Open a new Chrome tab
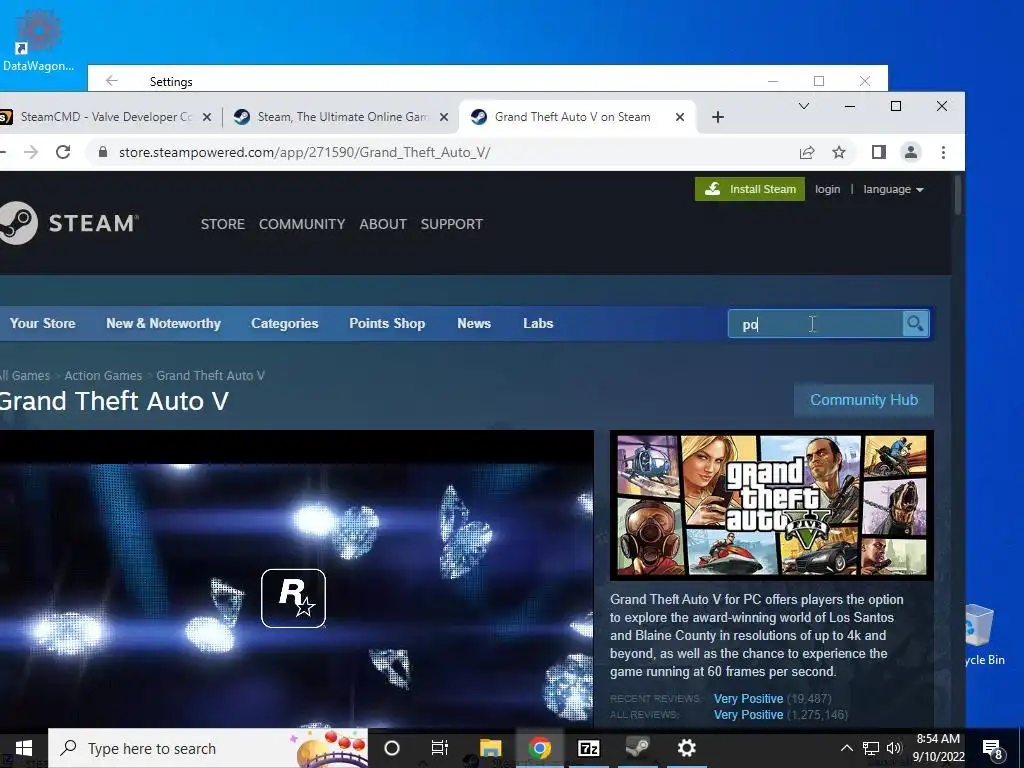The height and width of the screenshot is (768, 1024). click(x=718, y=117)
